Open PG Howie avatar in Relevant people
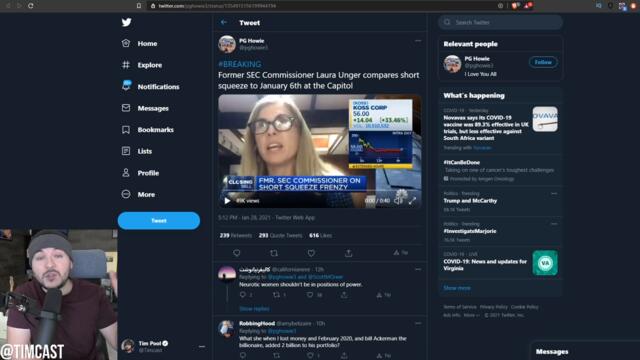Image resolution: width=640 pixels, height=360 pixels. click(452, 64)
